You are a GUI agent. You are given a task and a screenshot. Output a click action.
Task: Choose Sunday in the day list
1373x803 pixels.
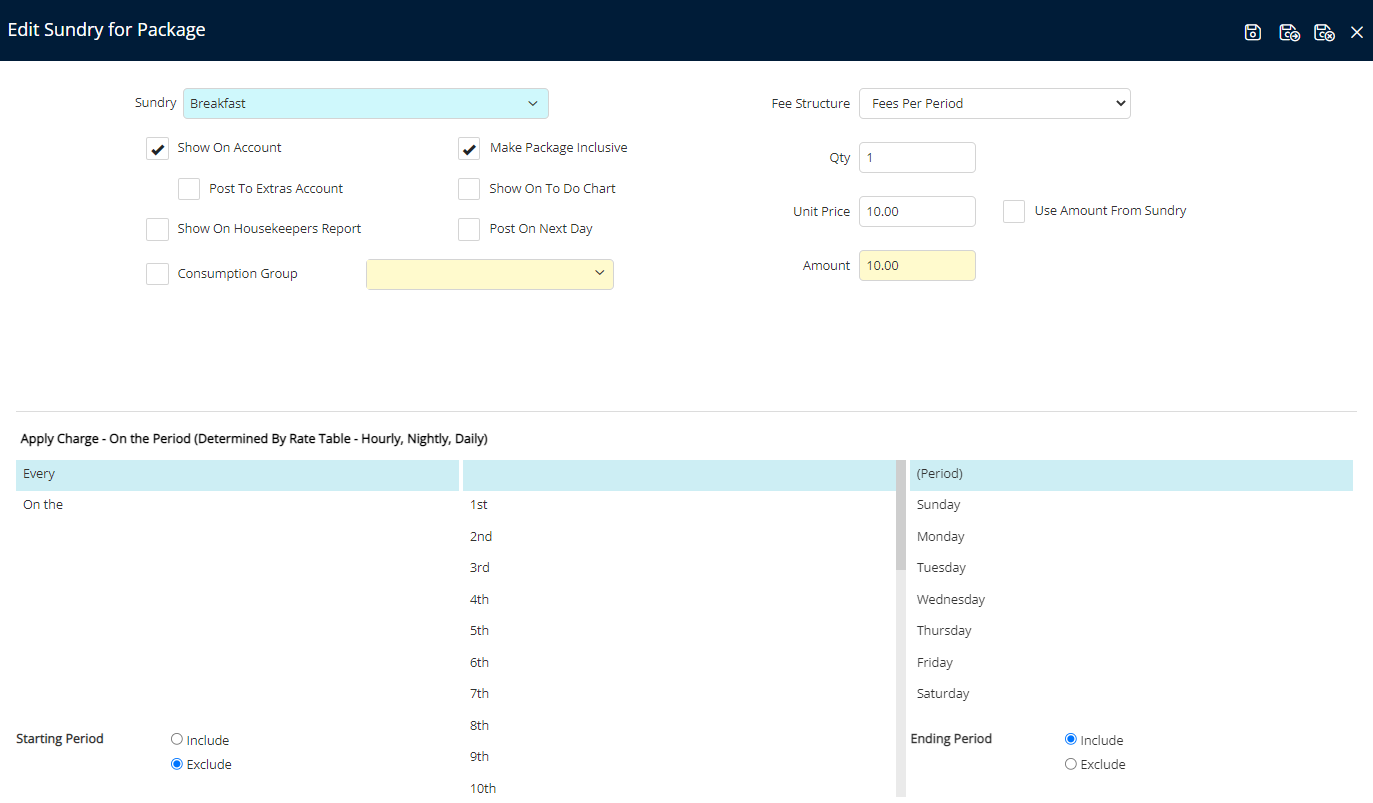(1131, 505)
